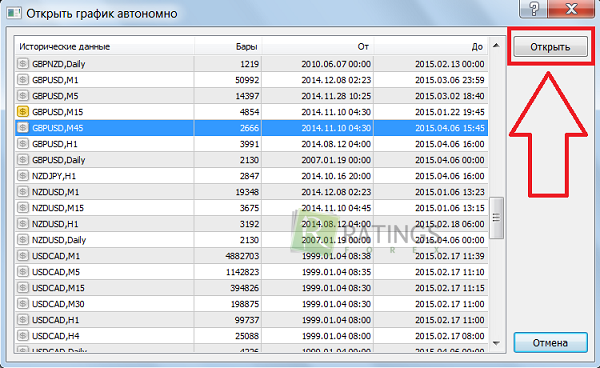The image size is (600, 368).
Task: Click the GBPUSD,Daily row icon
Action: (x=23, y=160)
